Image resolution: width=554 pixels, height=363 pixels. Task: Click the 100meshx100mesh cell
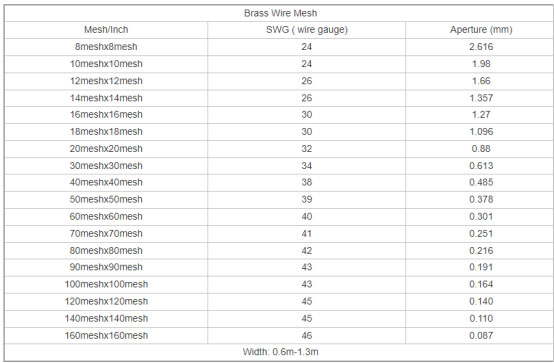point(106,284)
